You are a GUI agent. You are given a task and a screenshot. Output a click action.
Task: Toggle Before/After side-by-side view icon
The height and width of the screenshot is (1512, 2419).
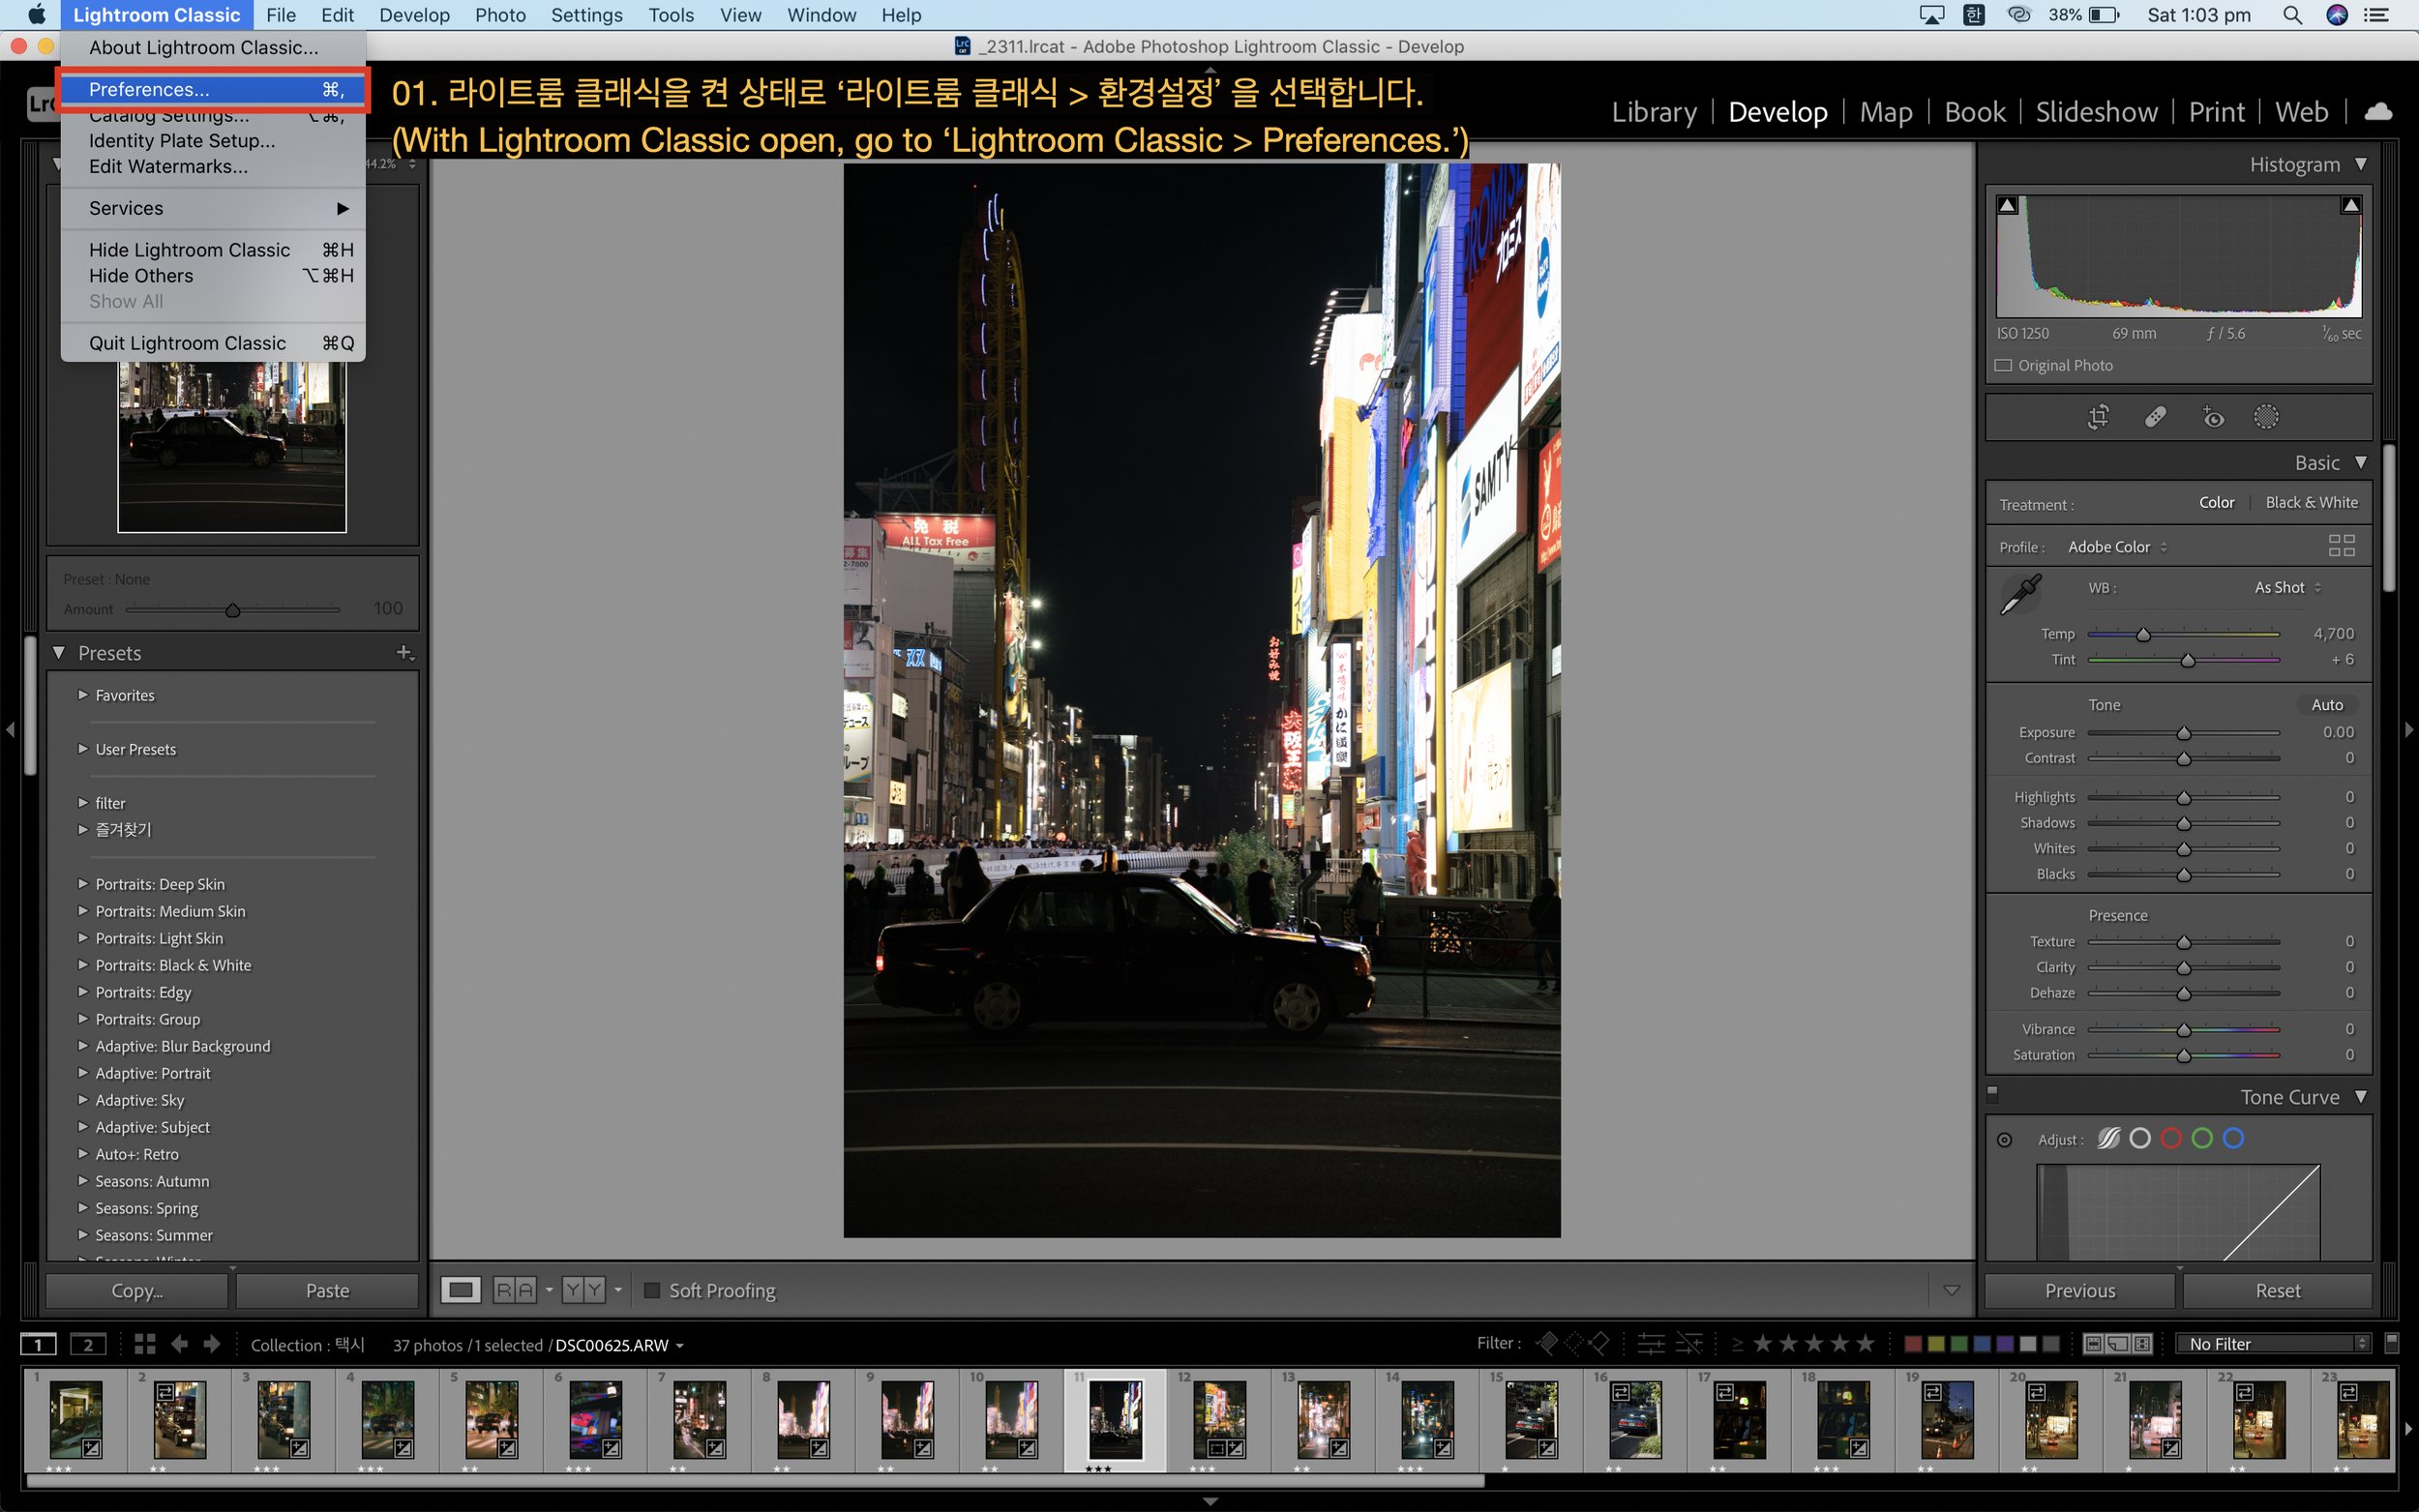[515, 1290]
